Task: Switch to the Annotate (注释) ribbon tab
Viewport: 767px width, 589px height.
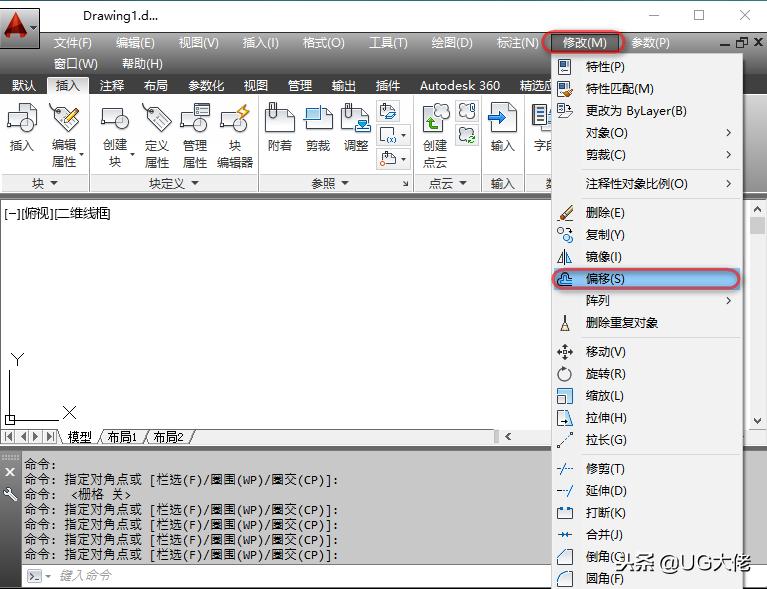Action: coord(112,86)
